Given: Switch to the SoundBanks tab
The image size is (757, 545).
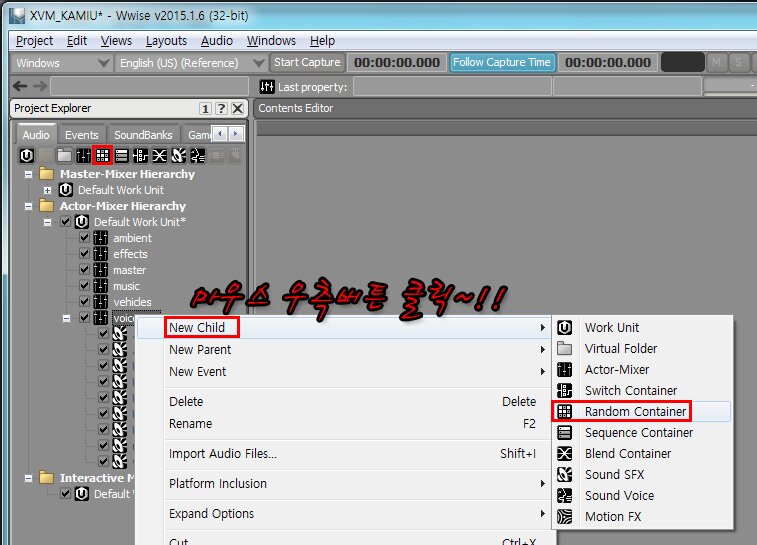Looking at the screenshot, I should (x=143, y=135).
